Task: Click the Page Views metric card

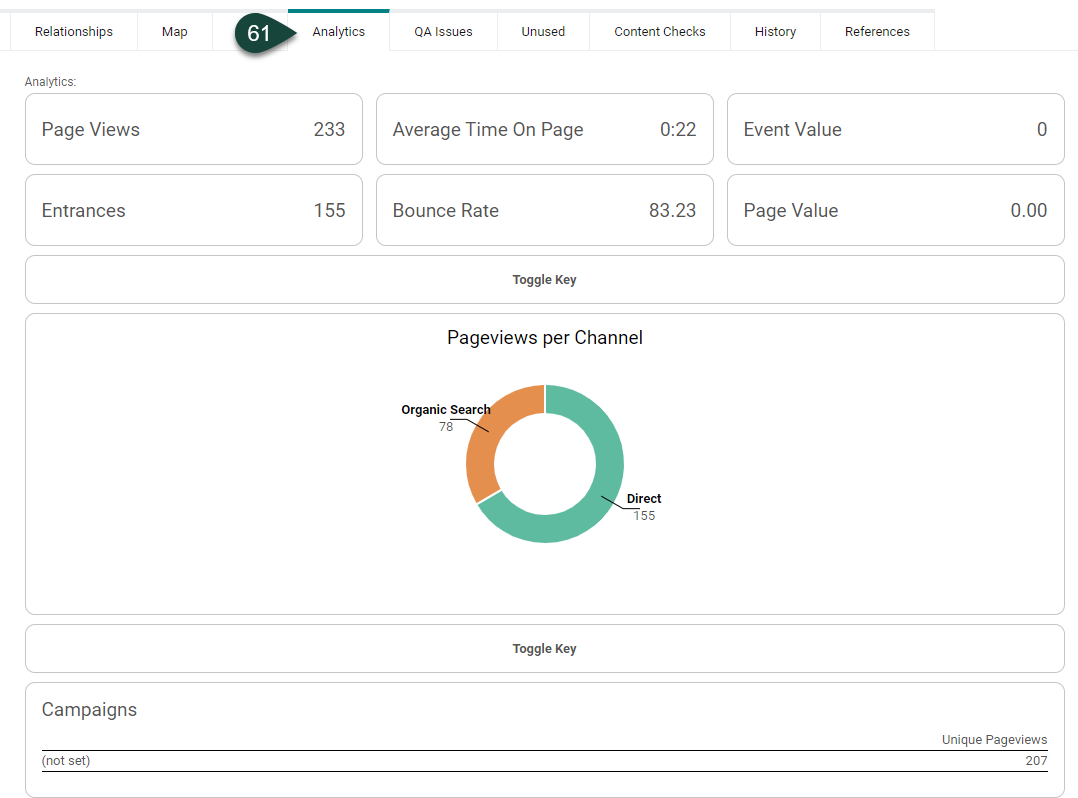Action: pos(193,129)
